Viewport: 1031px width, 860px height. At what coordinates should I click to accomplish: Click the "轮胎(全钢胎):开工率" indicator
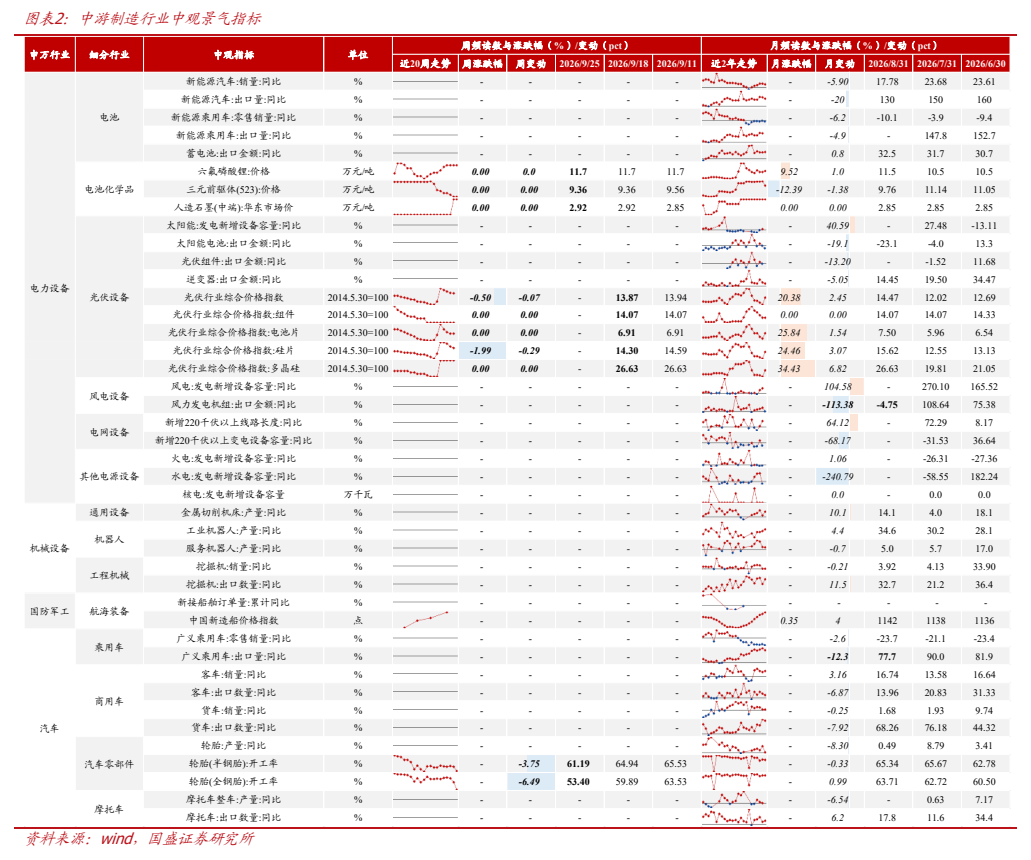click(233, 782)
